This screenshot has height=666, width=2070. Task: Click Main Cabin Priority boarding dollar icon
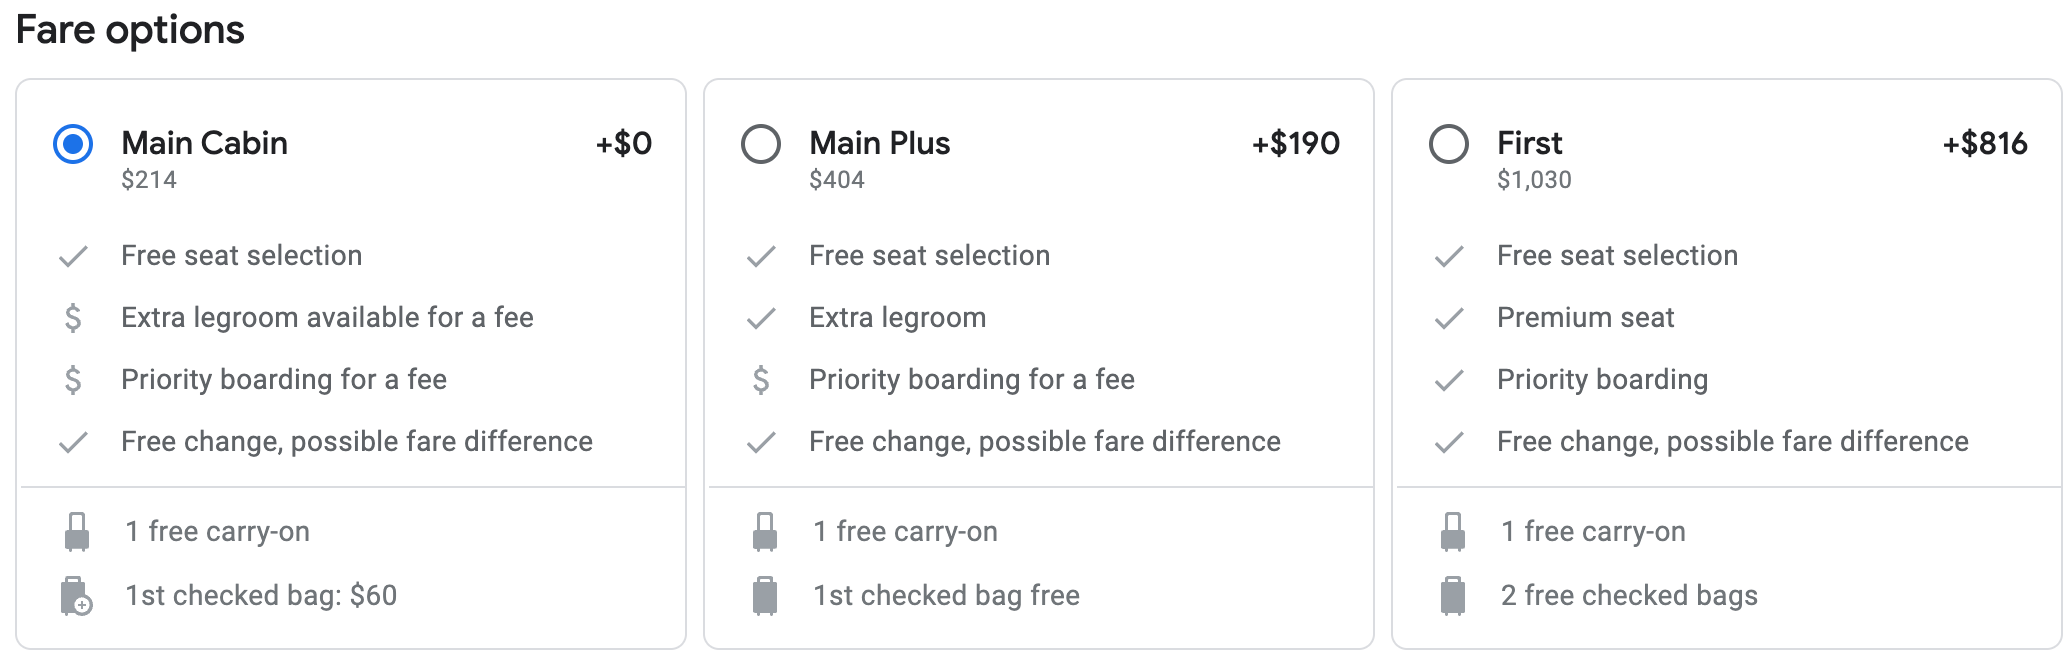tap(73, 380)
